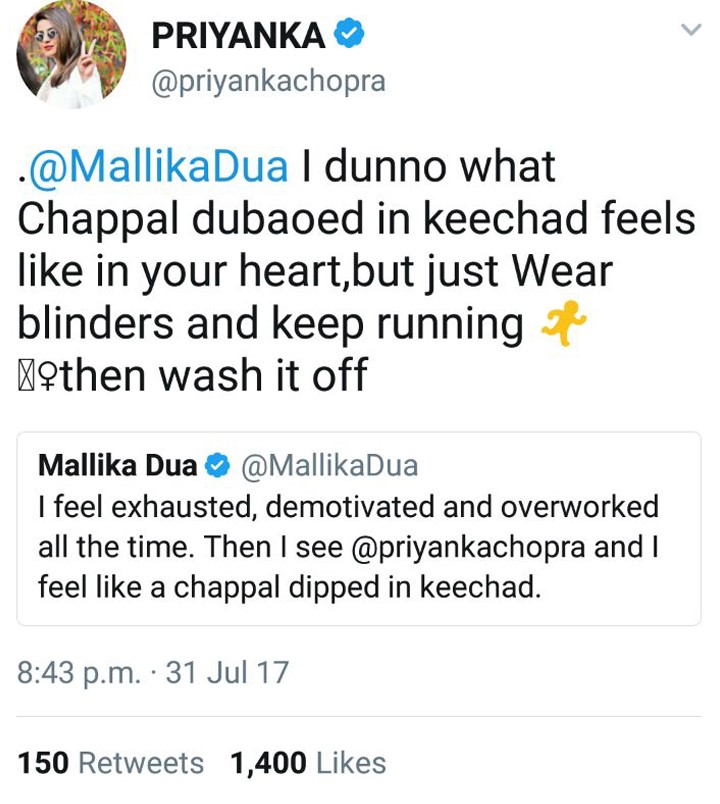Screen dimensions: 720x804
Task: View the 150 Retweets list
Action: pyautogui.click(x=110, y=764)
